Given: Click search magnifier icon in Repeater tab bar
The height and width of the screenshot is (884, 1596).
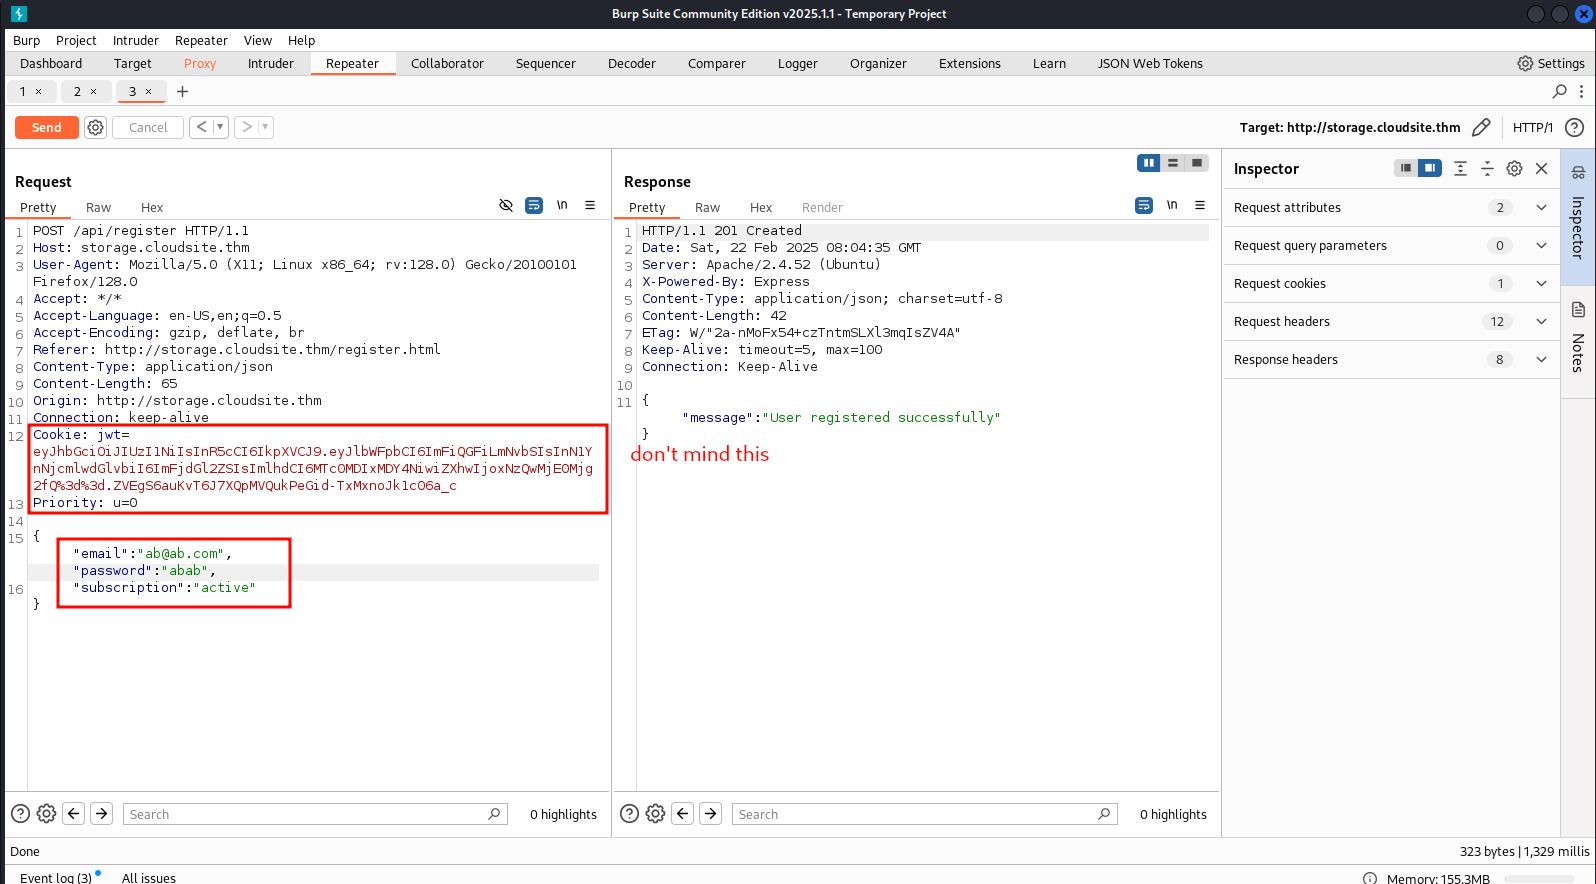Looking at the screenshot, I should [x=1559, y=91].
